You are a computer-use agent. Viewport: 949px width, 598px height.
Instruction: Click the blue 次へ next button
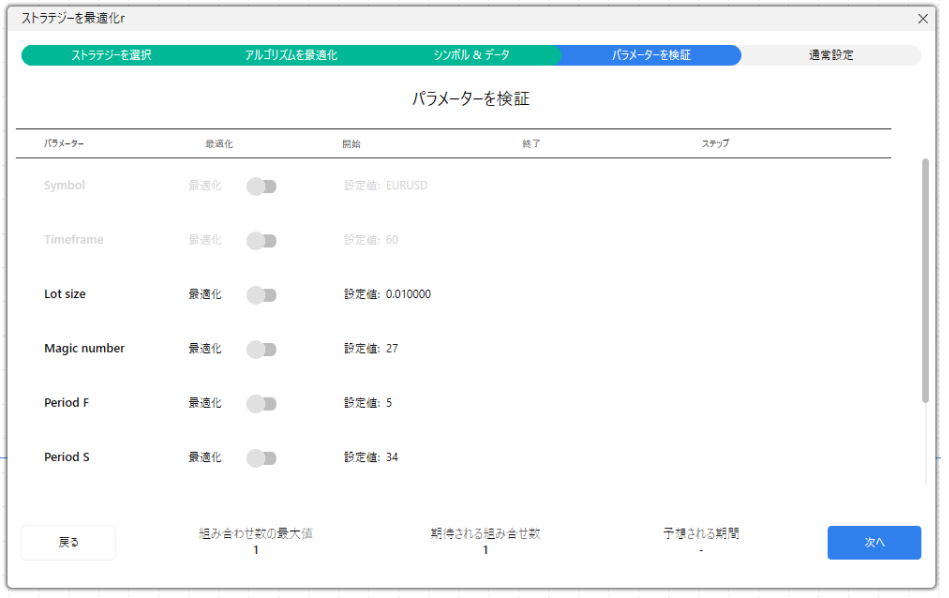pos(874,542)
